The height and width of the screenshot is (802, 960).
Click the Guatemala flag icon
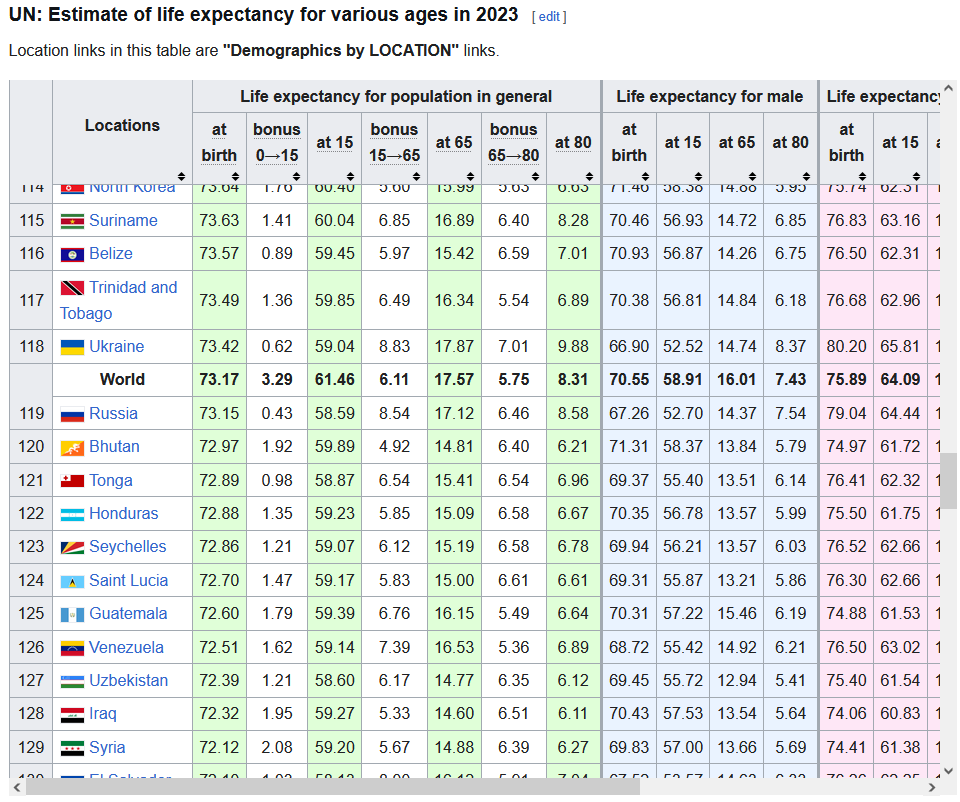[72, 614]
